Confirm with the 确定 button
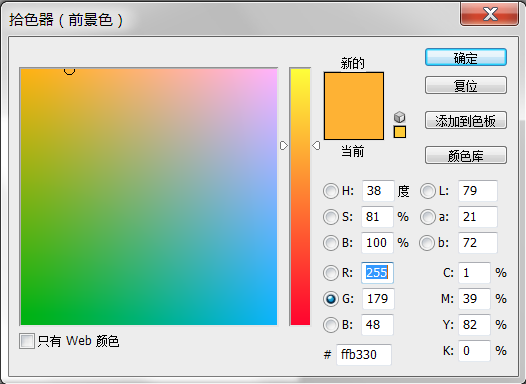526x384 pixels. coord(466,57)
